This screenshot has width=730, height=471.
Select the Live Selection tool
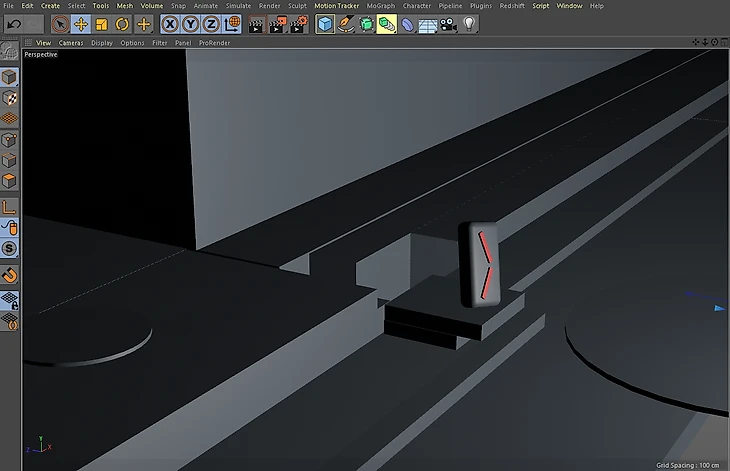point(60,23)
